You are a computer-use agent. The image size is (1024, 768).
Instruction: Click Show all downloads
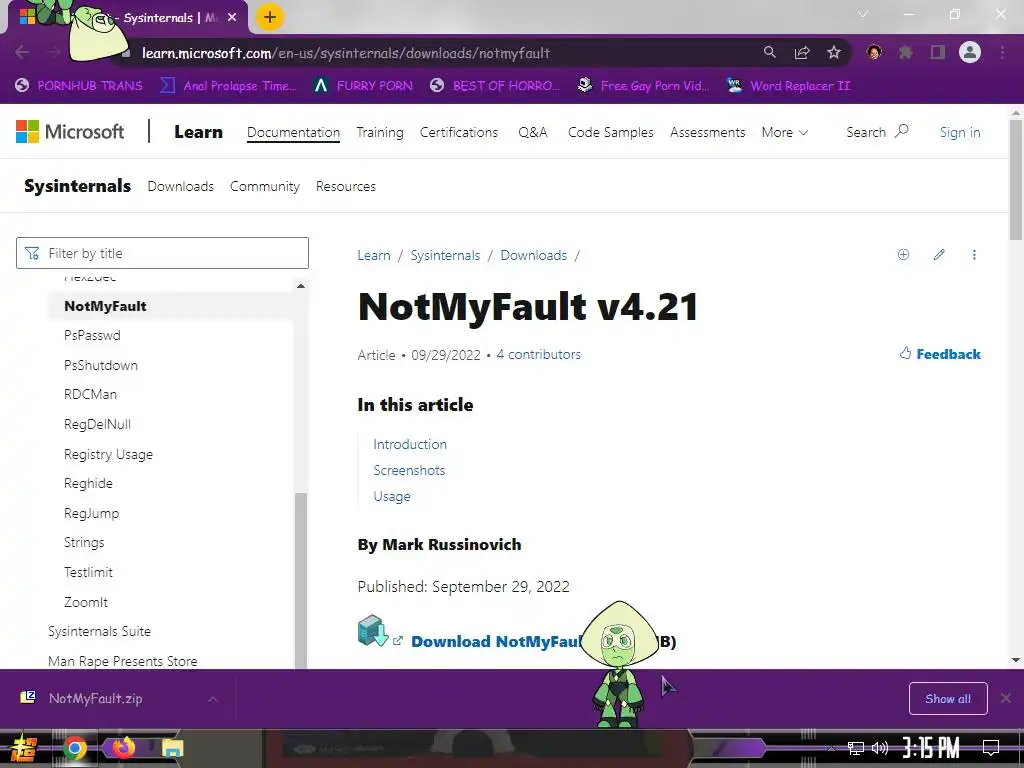pos(948,699)
